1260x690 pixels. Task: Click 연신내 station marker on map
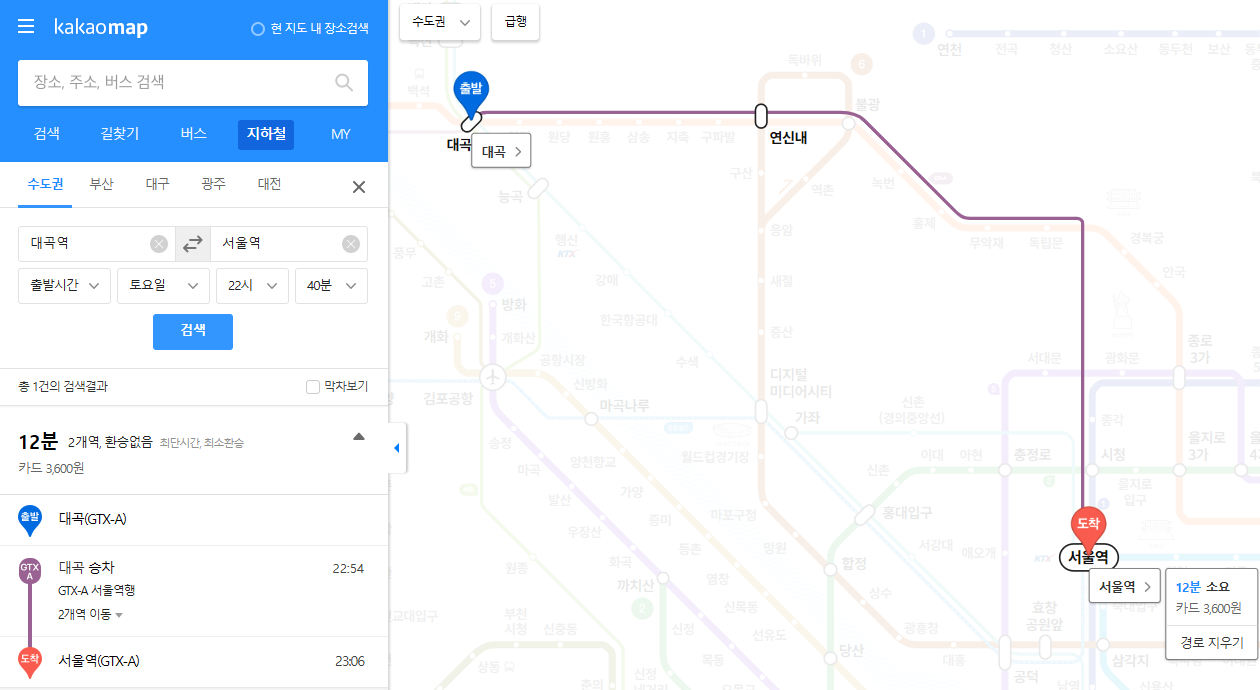761,116
